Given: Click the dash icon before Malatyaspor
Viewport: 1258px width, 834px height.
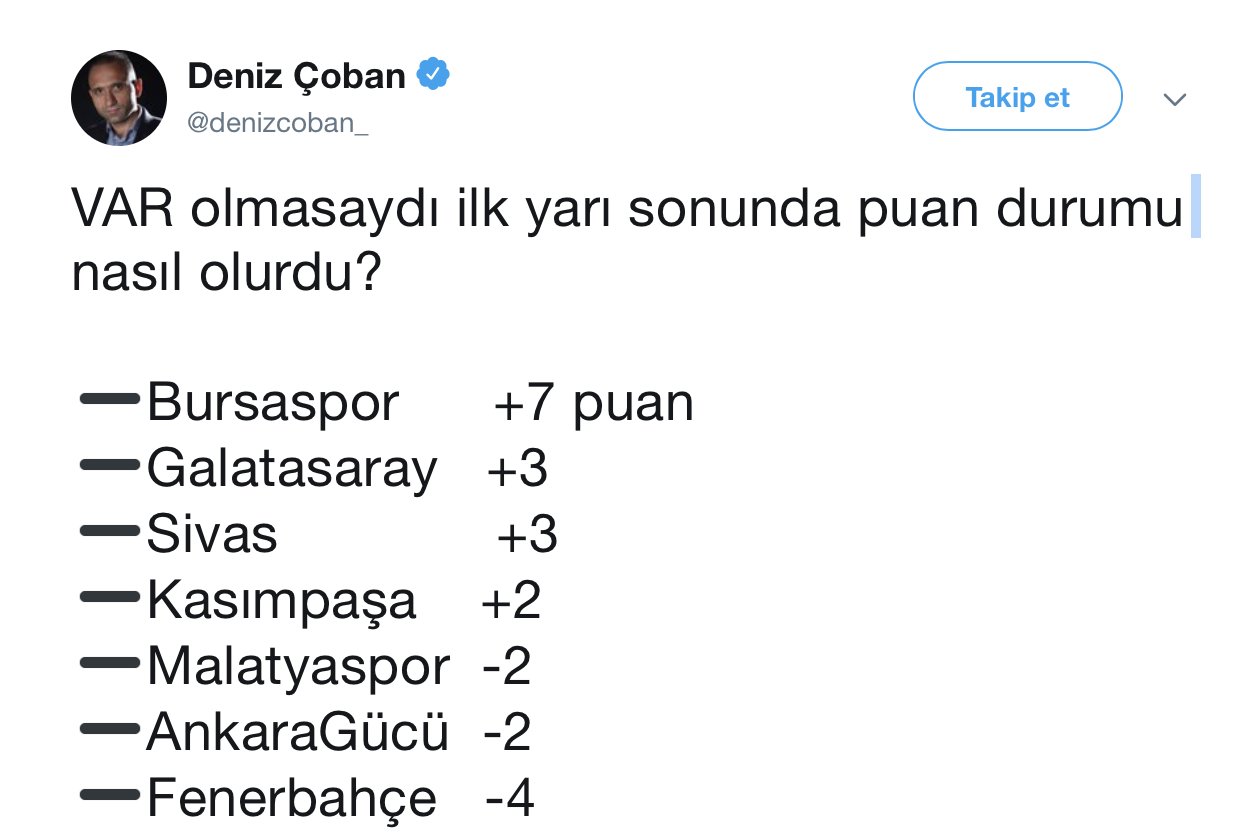Looking at the screenshot, I should (x=108, y=663).
